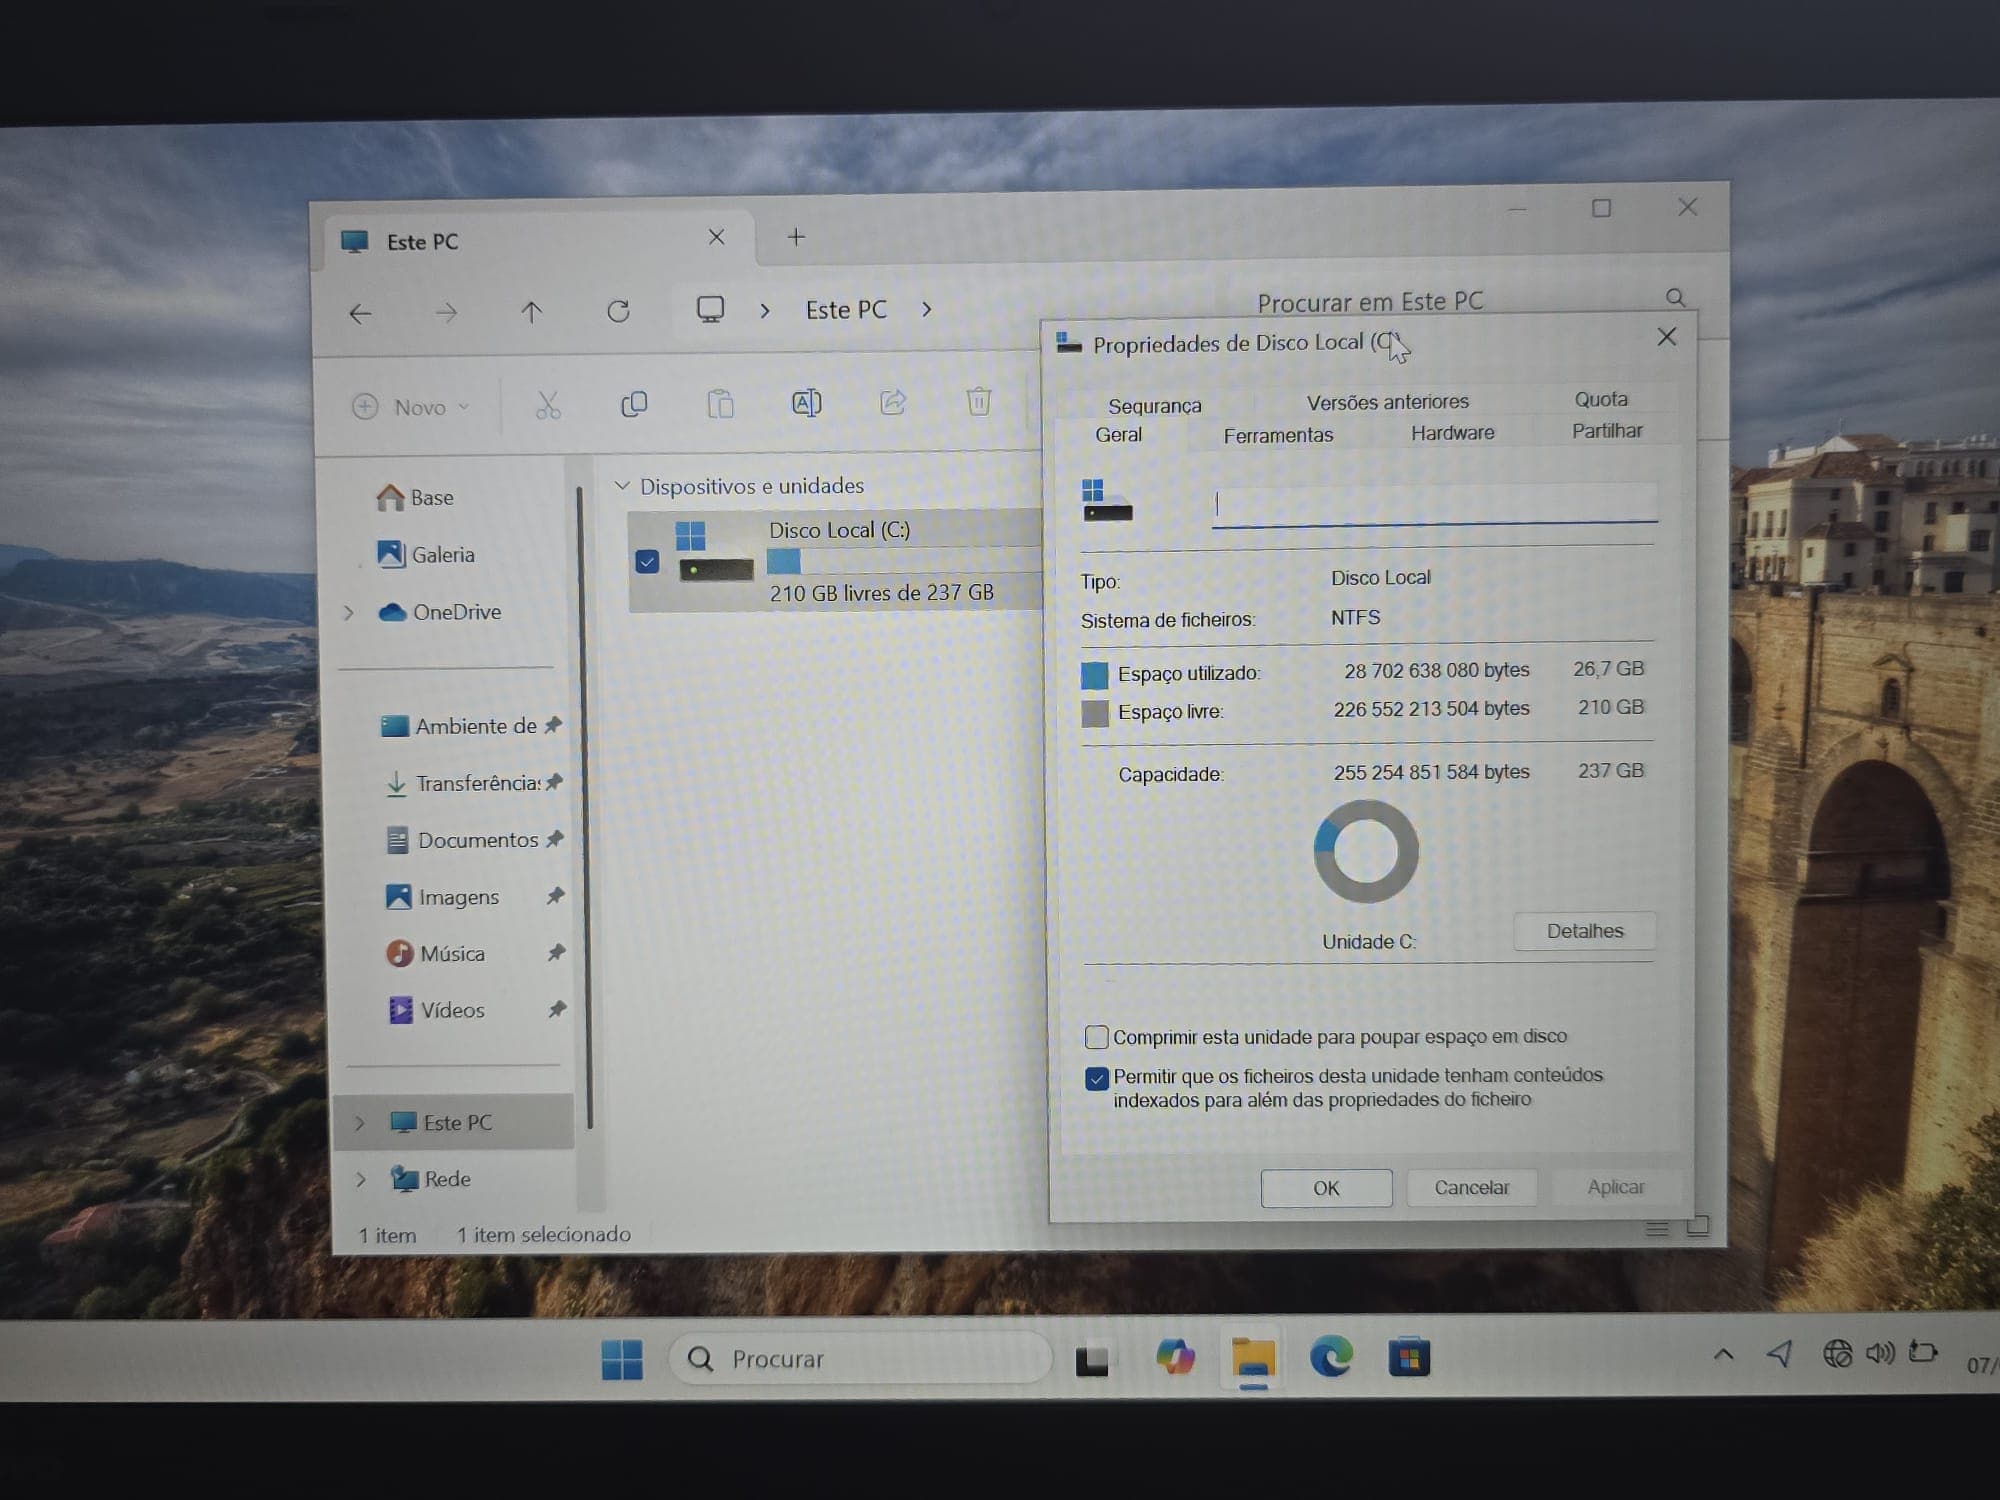Click the Paste clipboard icon
Image resolution: width=2000 pixels, height=1500 pixels.
(720, 404)
